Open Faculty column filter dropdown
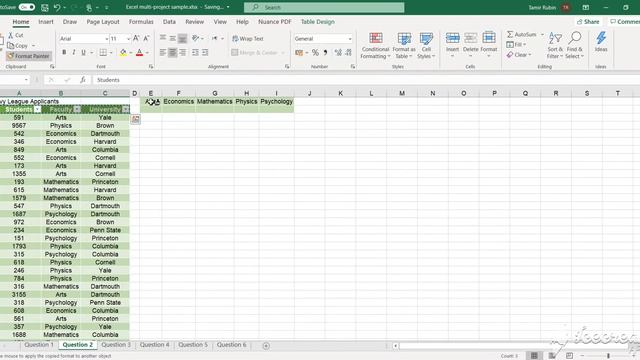640x360 pixels. (x=77, y=109)
